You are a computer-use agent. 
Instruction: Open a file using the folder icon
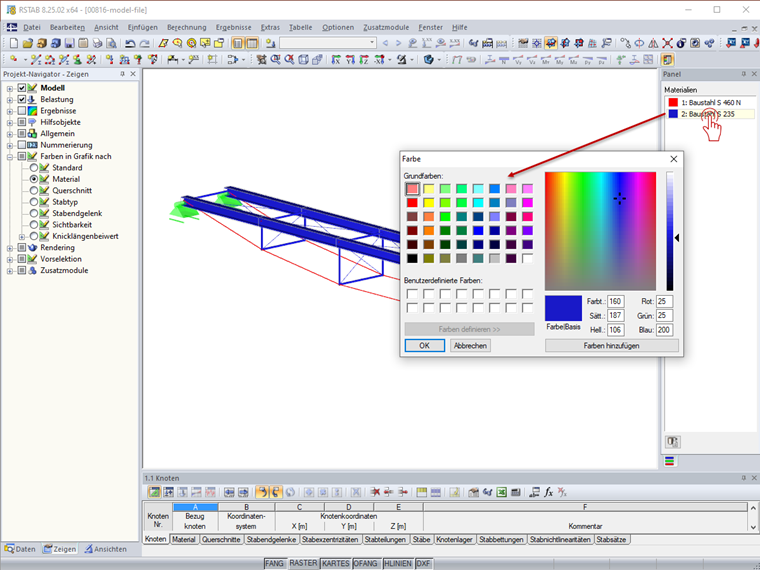pos(28,44)
